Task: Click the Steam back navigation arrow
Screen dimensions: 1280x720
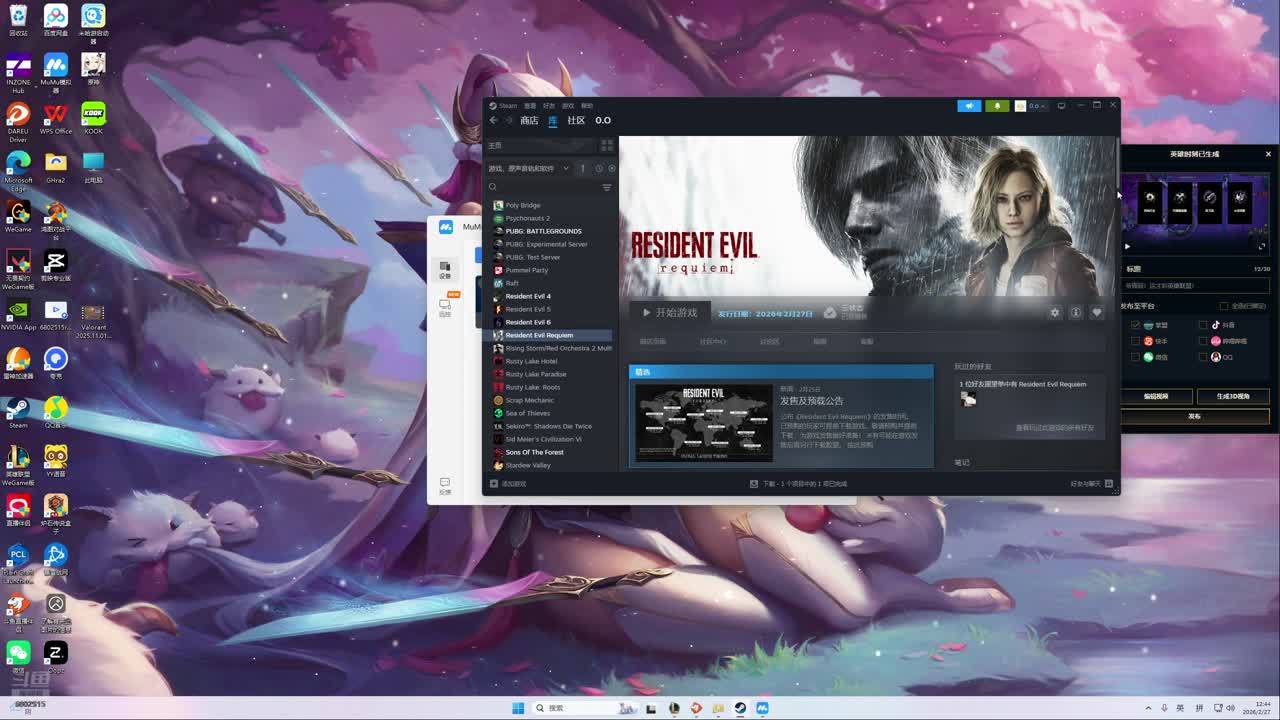Action: point(493,121)
